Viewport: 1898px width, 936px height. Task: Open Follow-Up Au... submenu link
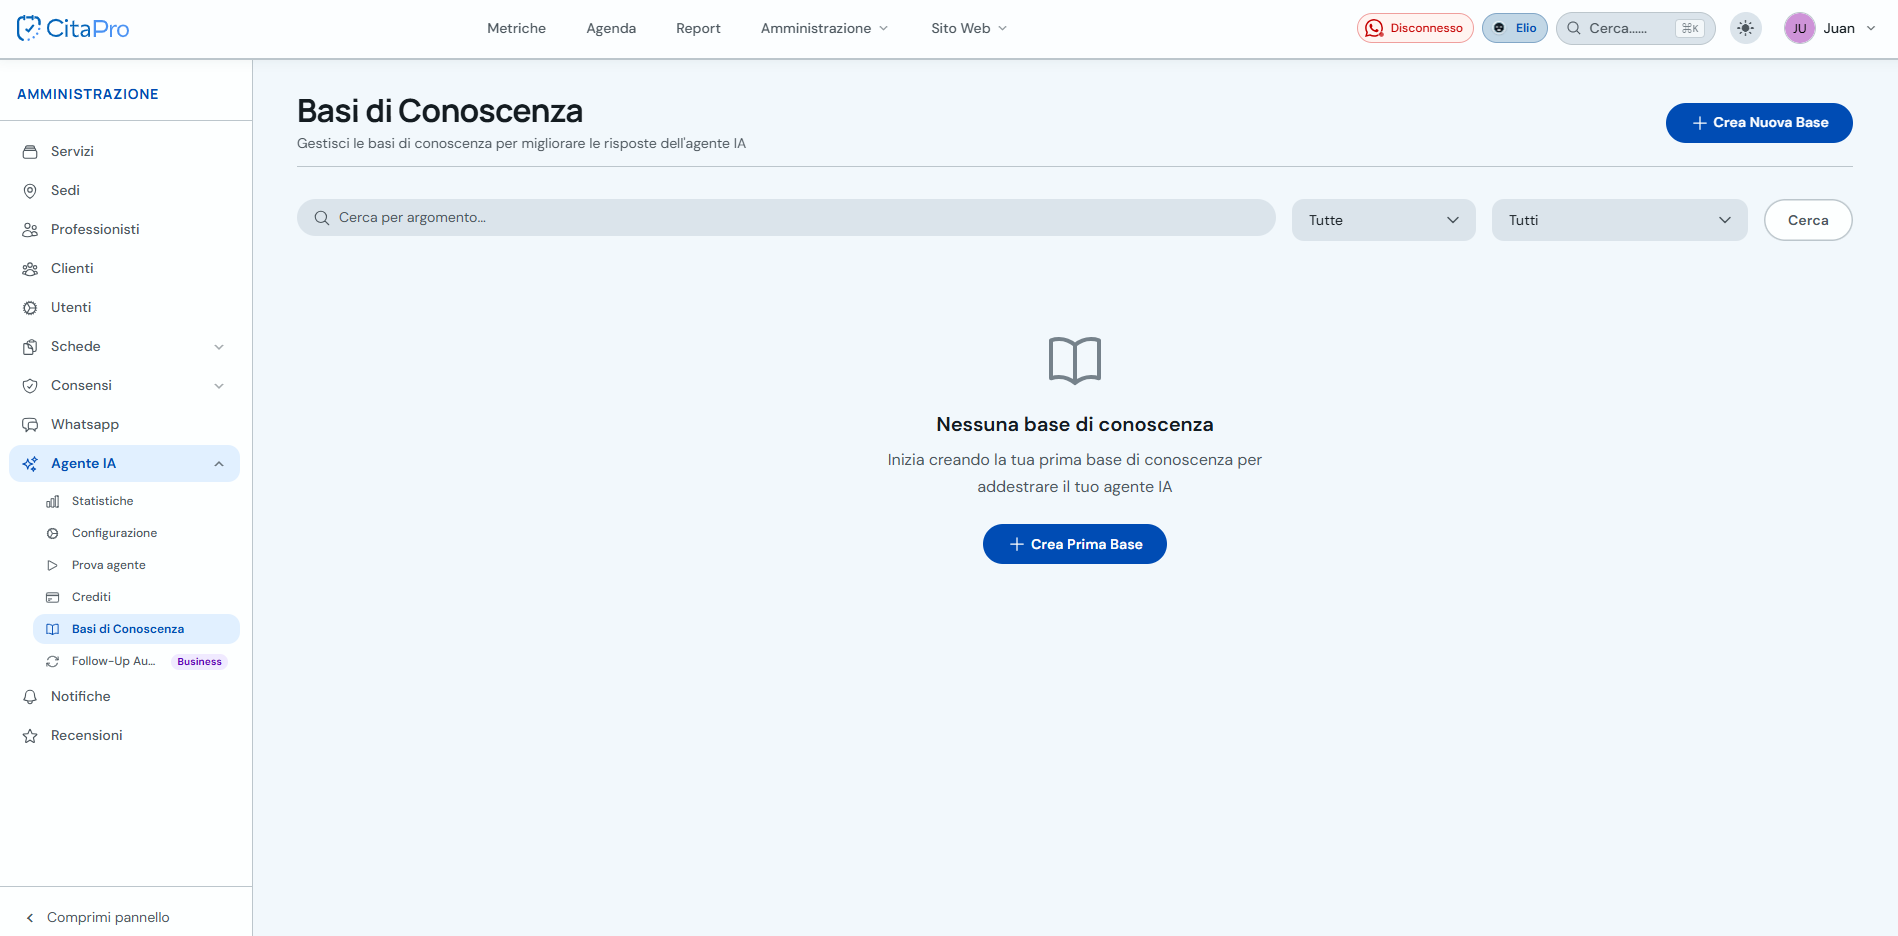click(x=136, y=661)
